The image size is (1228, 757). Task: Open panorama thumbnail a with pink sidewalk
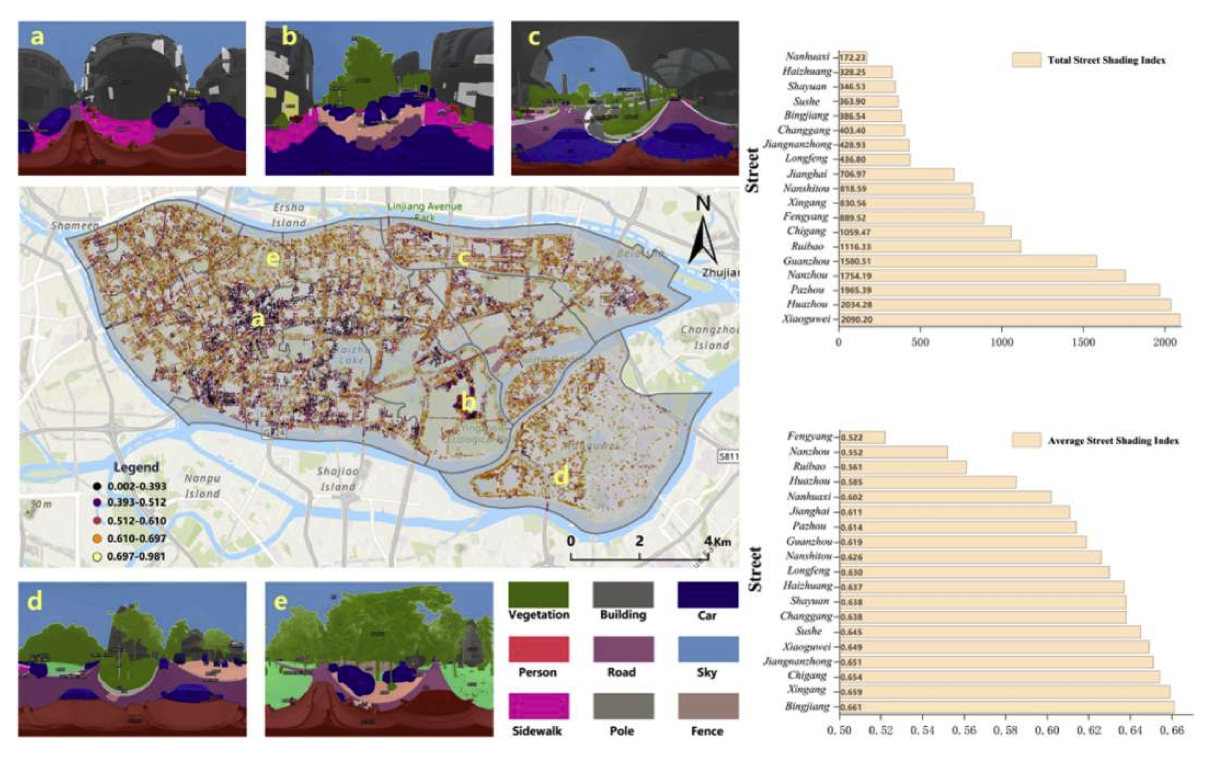[131, 97]
